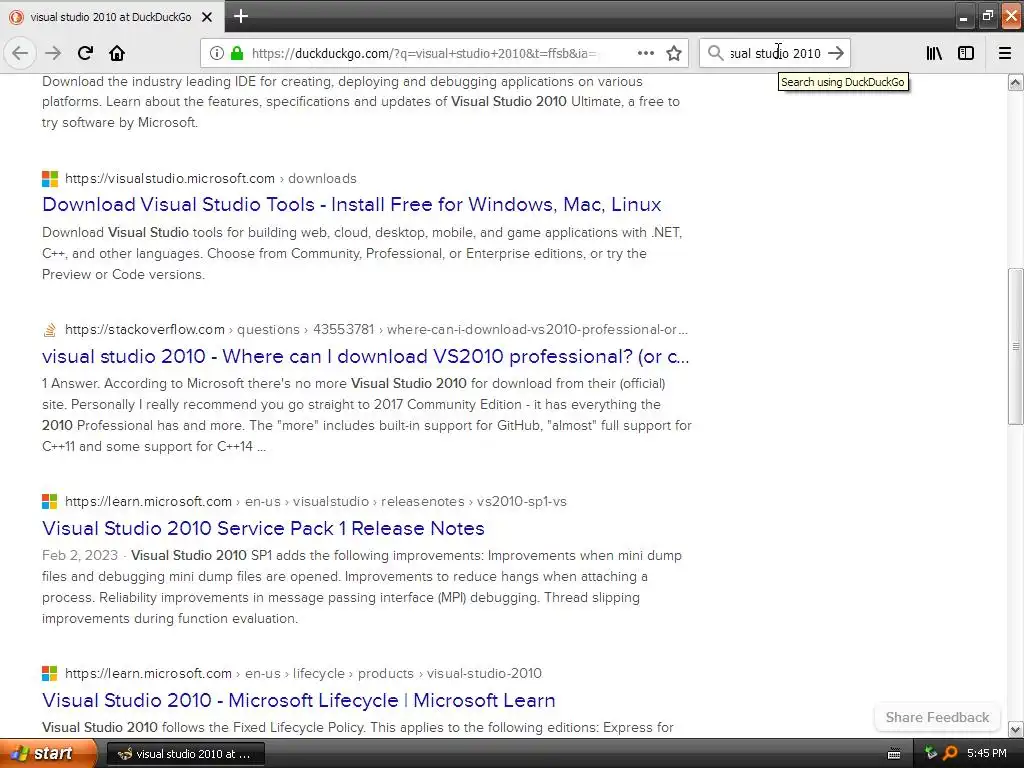Screen dimensions: 1024x768
Task: Bookmark this page with the star
Action: (674, 53)
